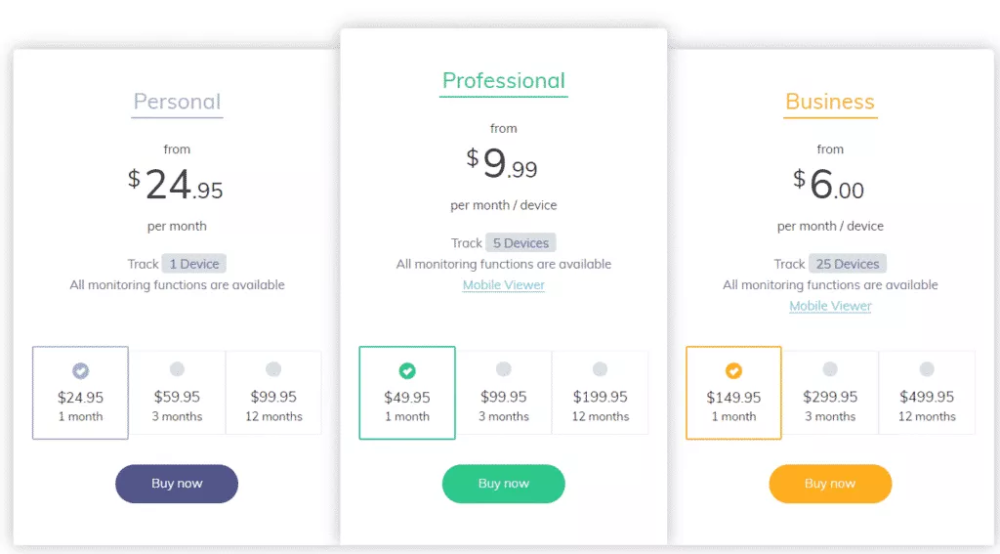Choose Personal $24.95 1 month plan

point(80,393)
